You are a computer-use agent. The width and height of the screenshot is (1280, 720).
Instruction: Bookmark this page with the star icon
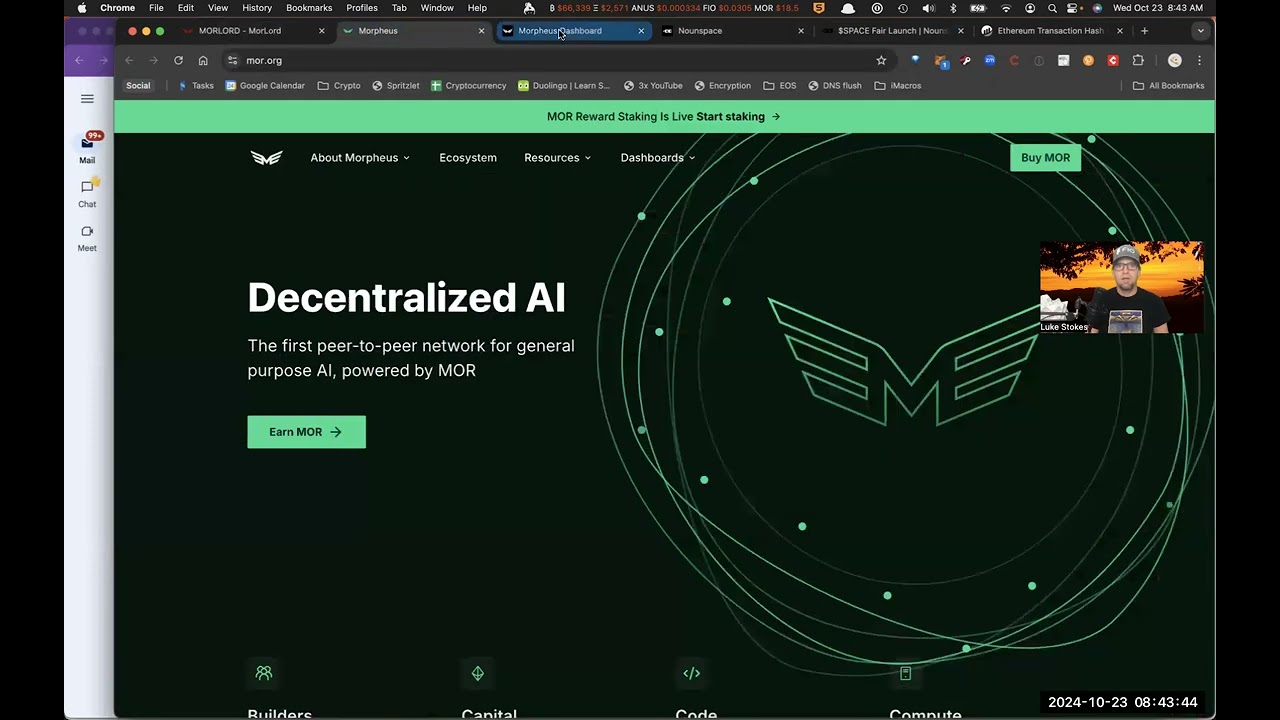pyautogui.click(x=881, y=60)
